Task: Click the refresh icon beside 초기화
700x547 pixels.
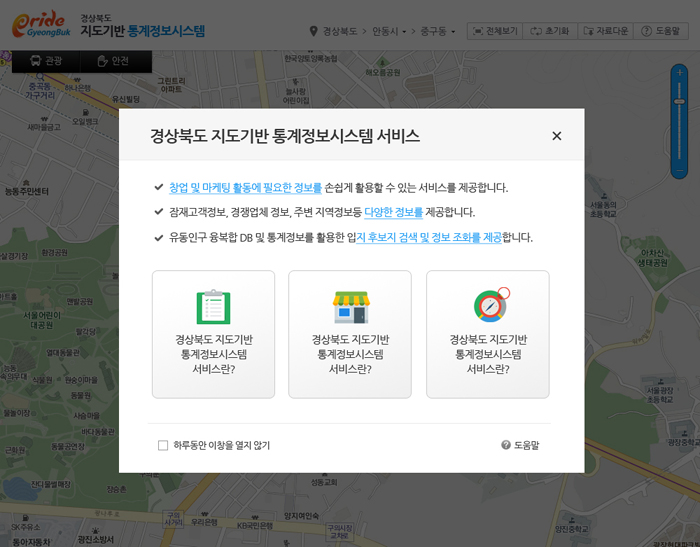Action: pos(536,31)
